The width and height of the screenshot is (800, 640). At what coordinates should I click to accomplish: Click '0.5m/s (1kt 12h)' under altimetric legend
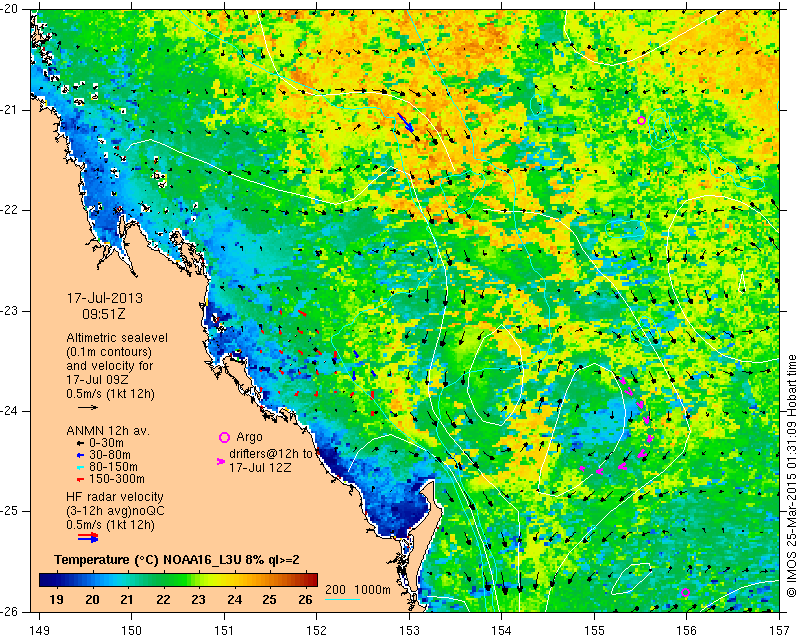110,394
